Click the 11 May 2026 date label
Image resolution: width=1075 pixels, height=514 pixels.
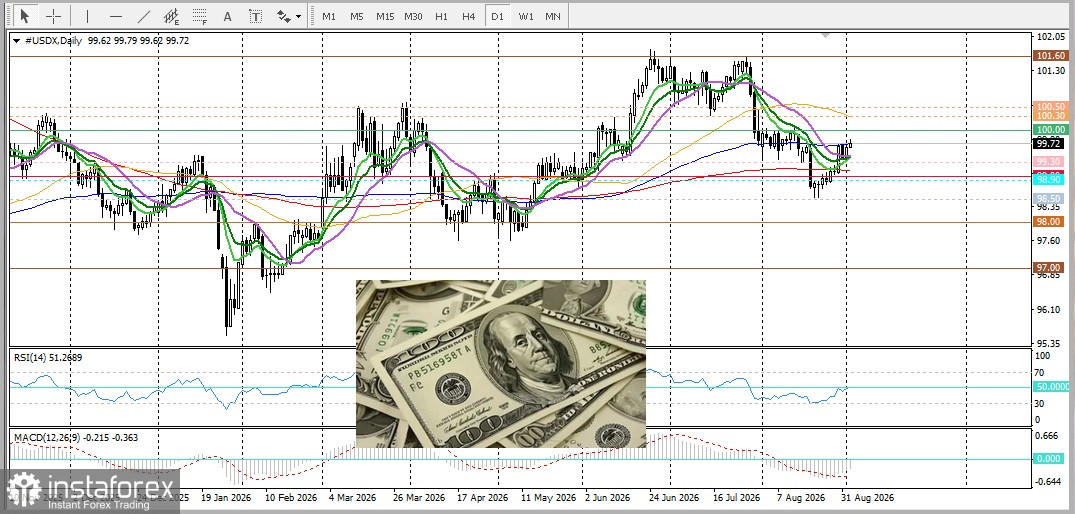coord(546,496)
